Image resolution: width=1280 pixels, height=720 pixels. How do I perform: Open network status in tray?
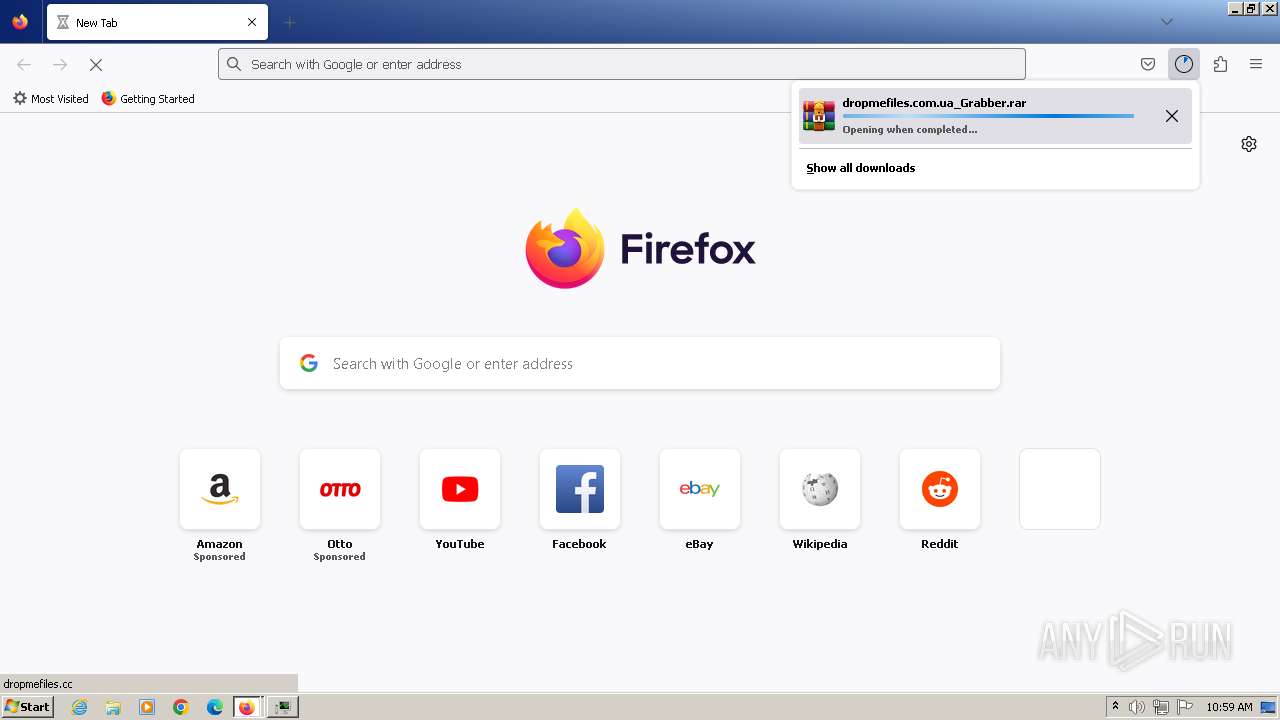pyautogui.click(x=1161, y=707)
